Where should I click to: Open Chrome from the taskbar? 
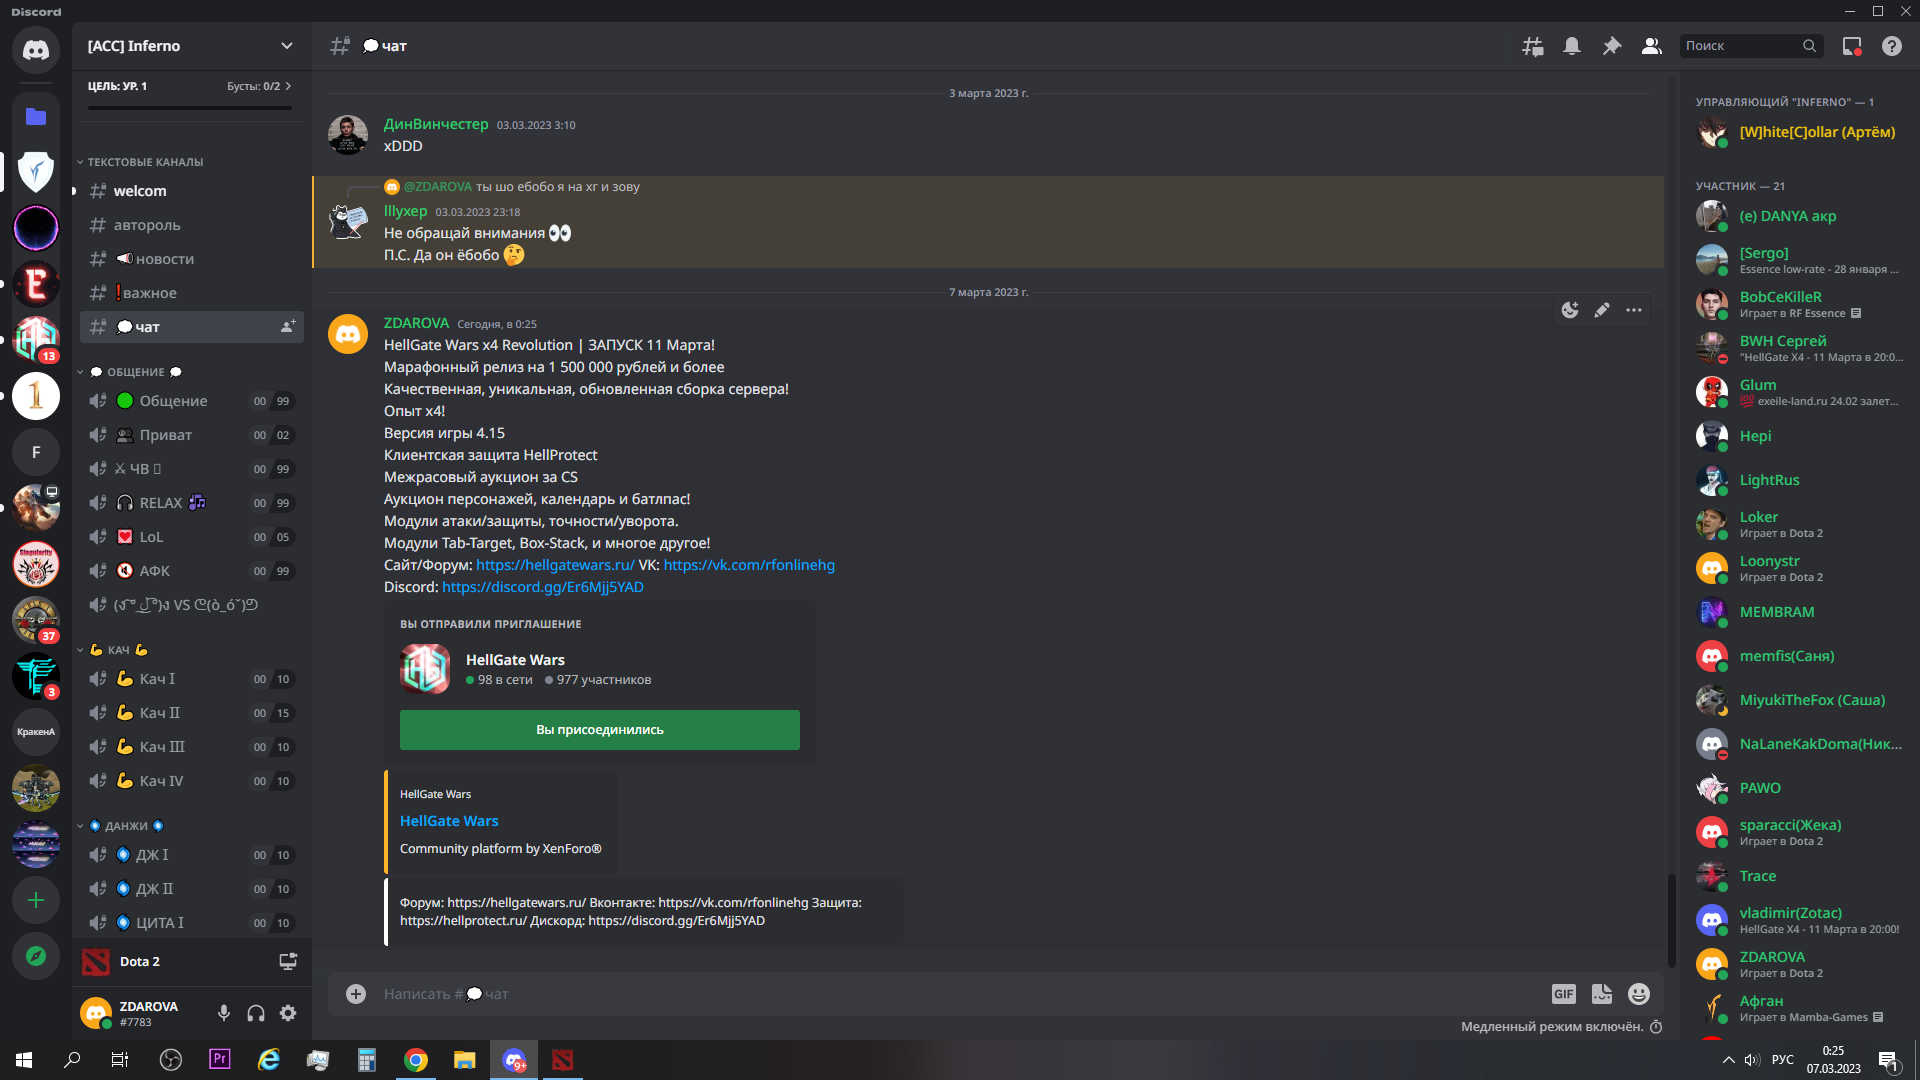point(416,1060)
